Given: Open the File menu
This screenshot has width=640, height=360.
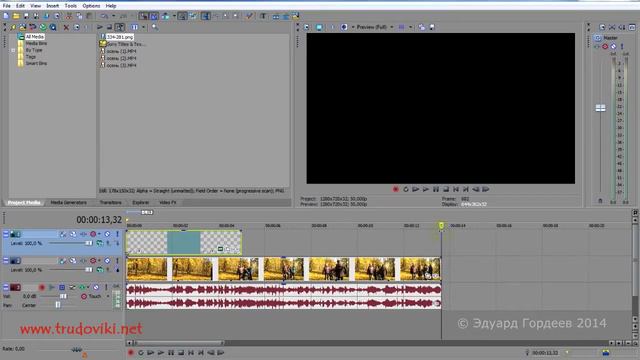Looking at the screenshot, I should (7, 6).
